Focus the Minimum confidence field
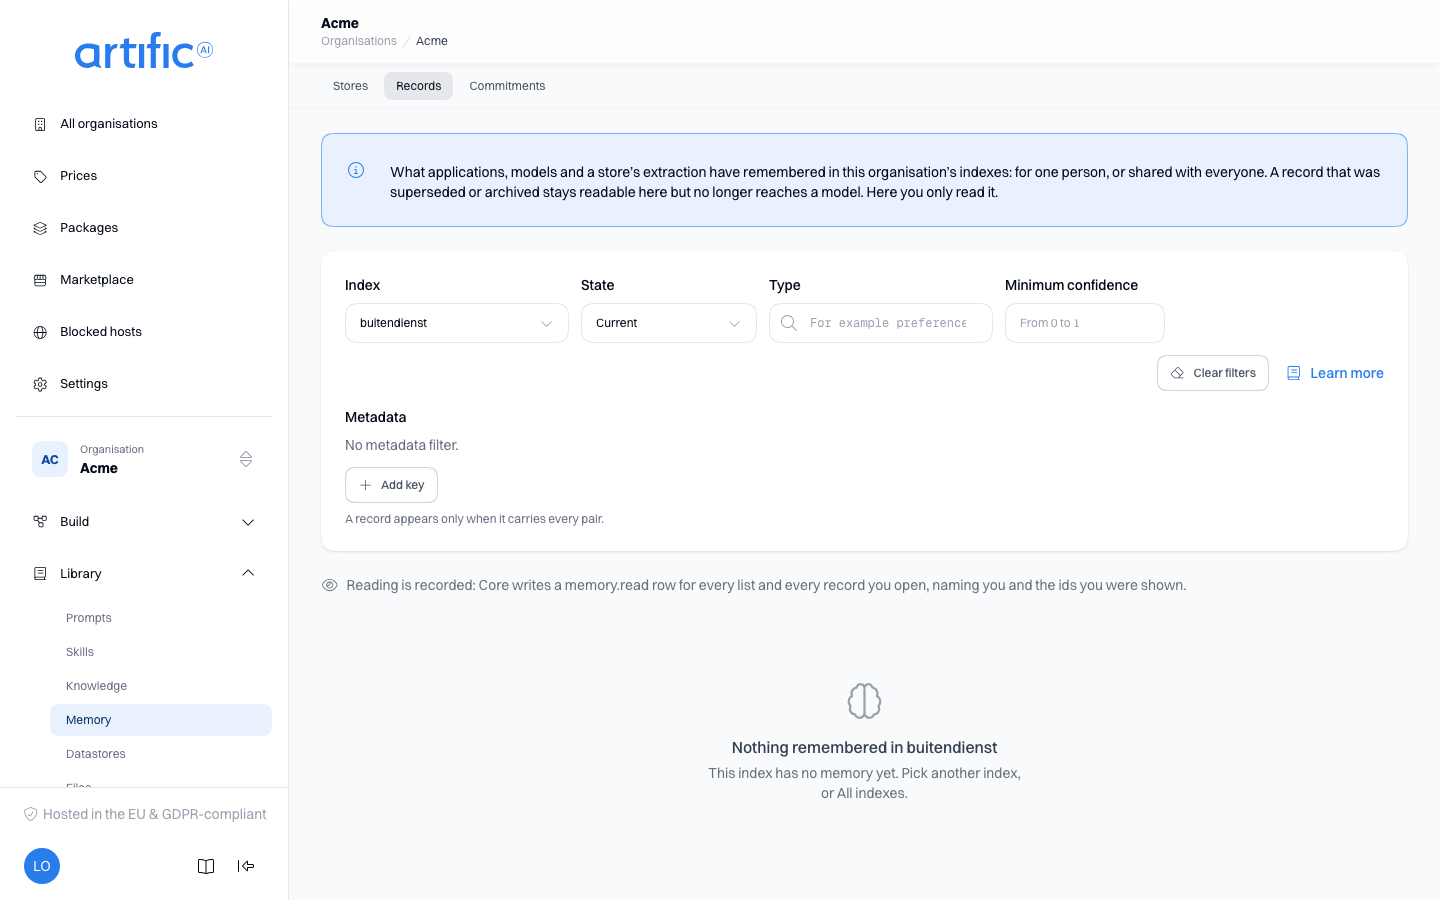This screenshot has width=1440, height=900. point(1085,323)
